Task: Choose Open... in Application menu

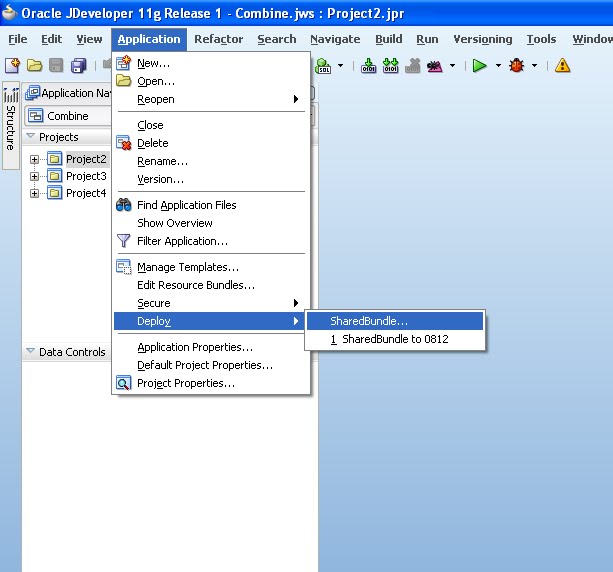Action: coord(210,81)
